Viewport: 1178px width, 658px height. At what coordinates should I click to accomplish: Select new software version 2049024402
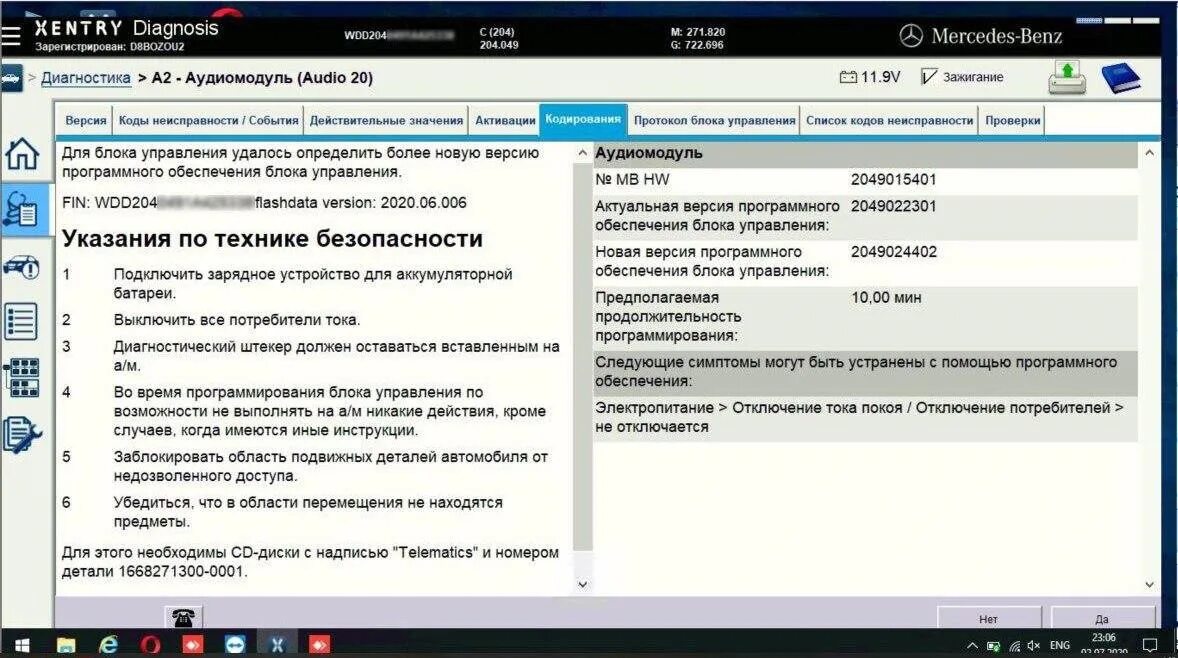[894, 252]
